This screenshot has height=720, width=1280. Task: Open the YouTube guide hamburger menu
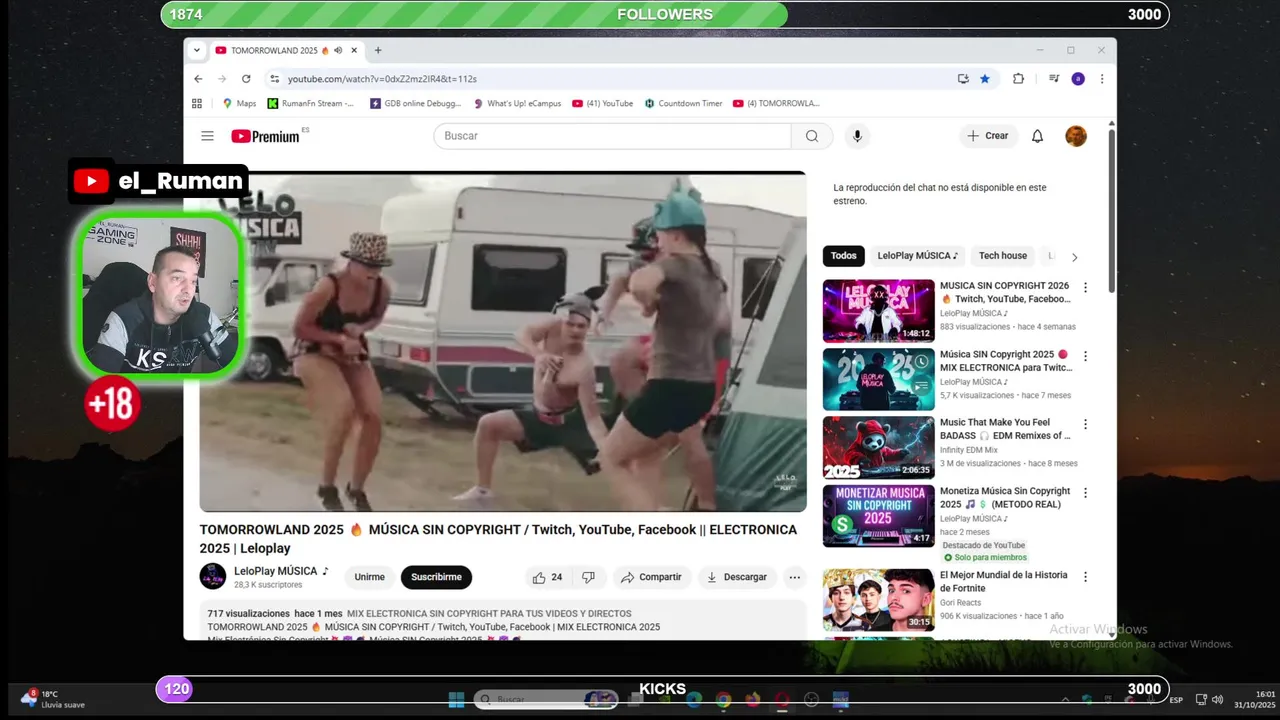coord(207,136)
